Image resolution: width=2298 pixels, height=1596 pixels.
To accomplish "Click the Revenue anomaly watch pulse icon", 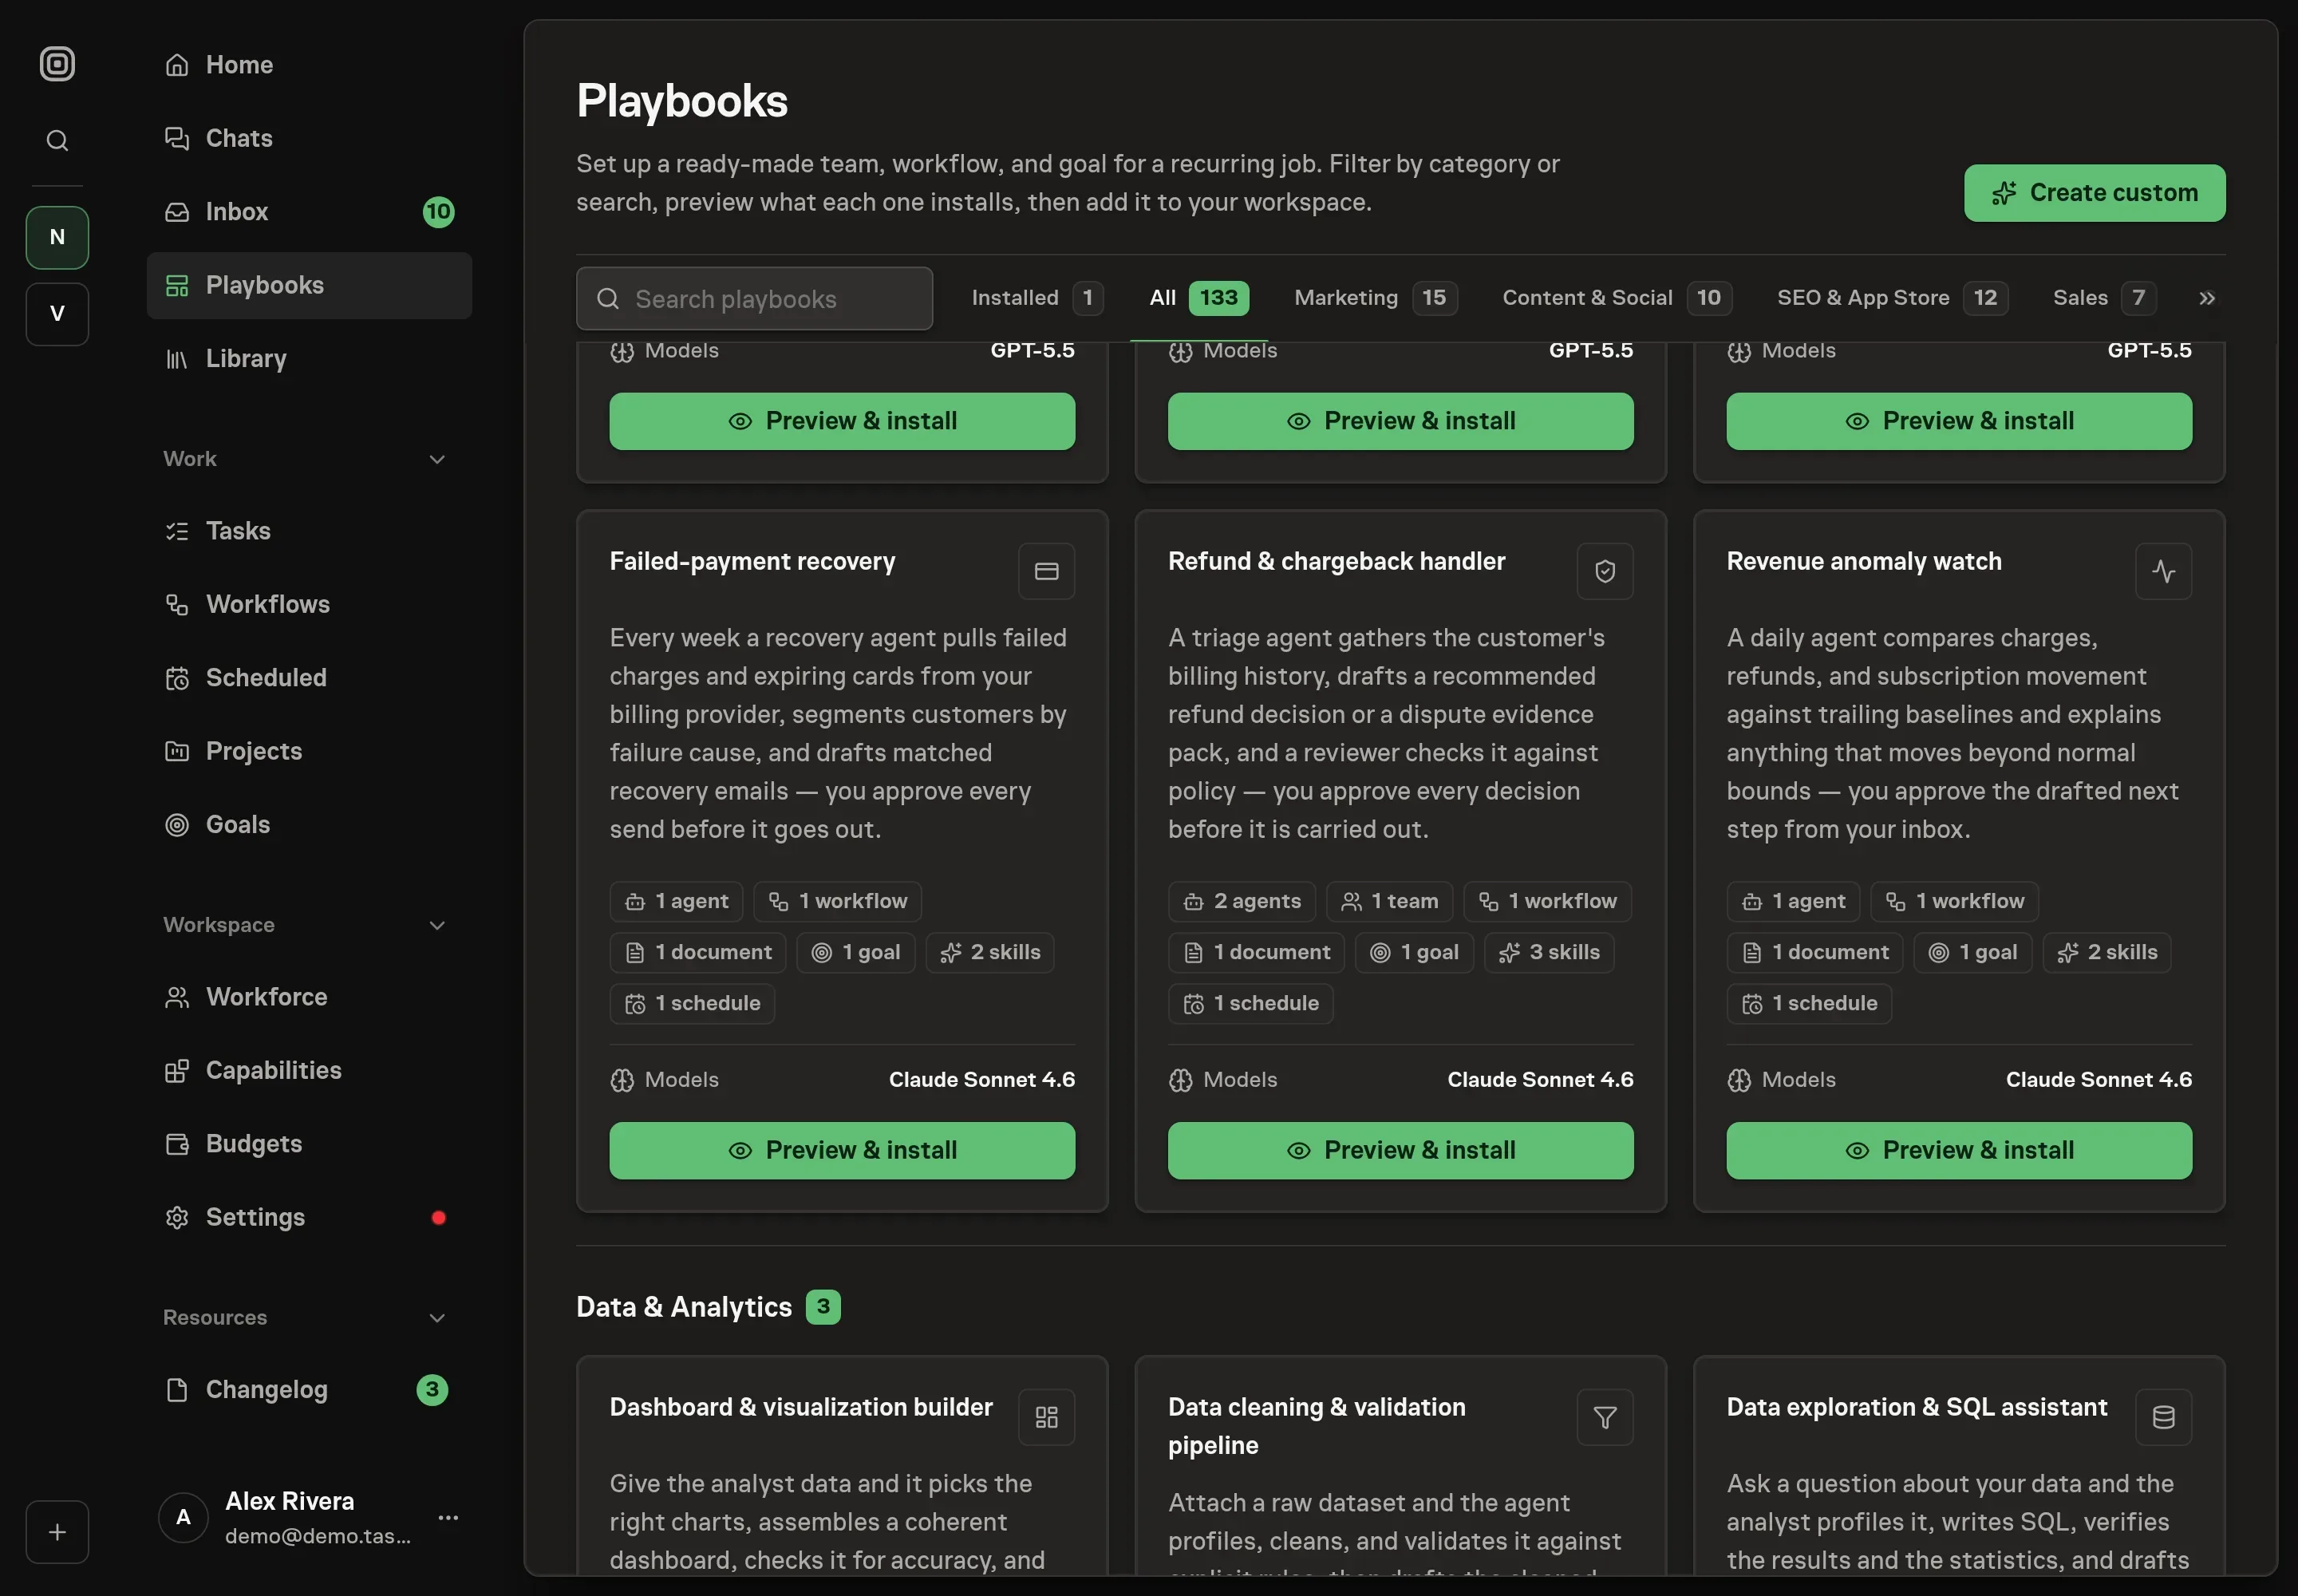I will coord(2163,571).
